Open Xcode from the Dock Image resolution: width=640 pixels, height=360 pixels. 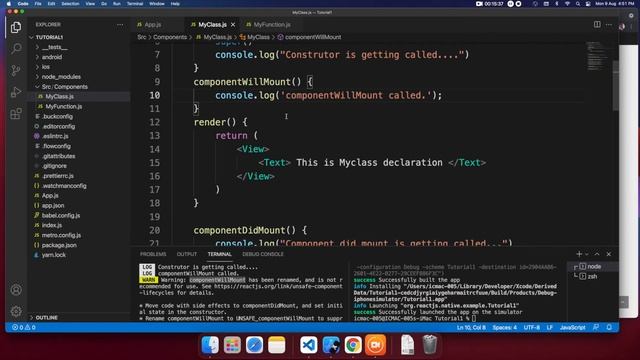click(331, 345)
